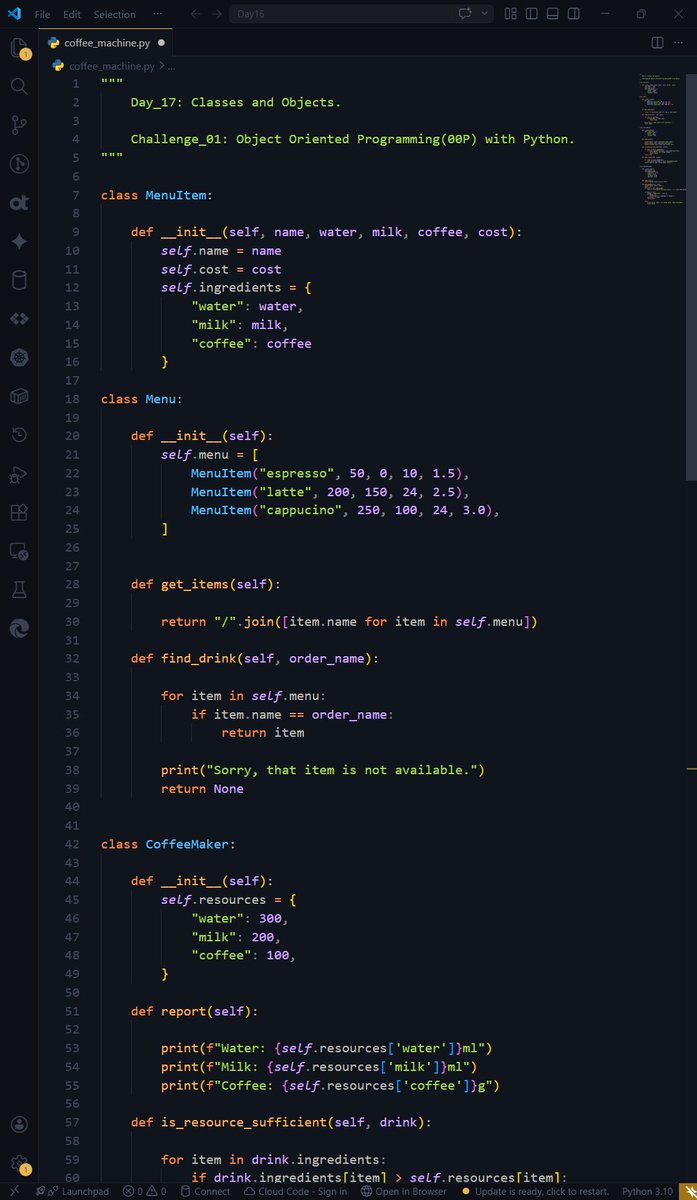Click the 'class MenuItem:' line
This screenshot has width=697, height=1200.
tap(156, 195)
